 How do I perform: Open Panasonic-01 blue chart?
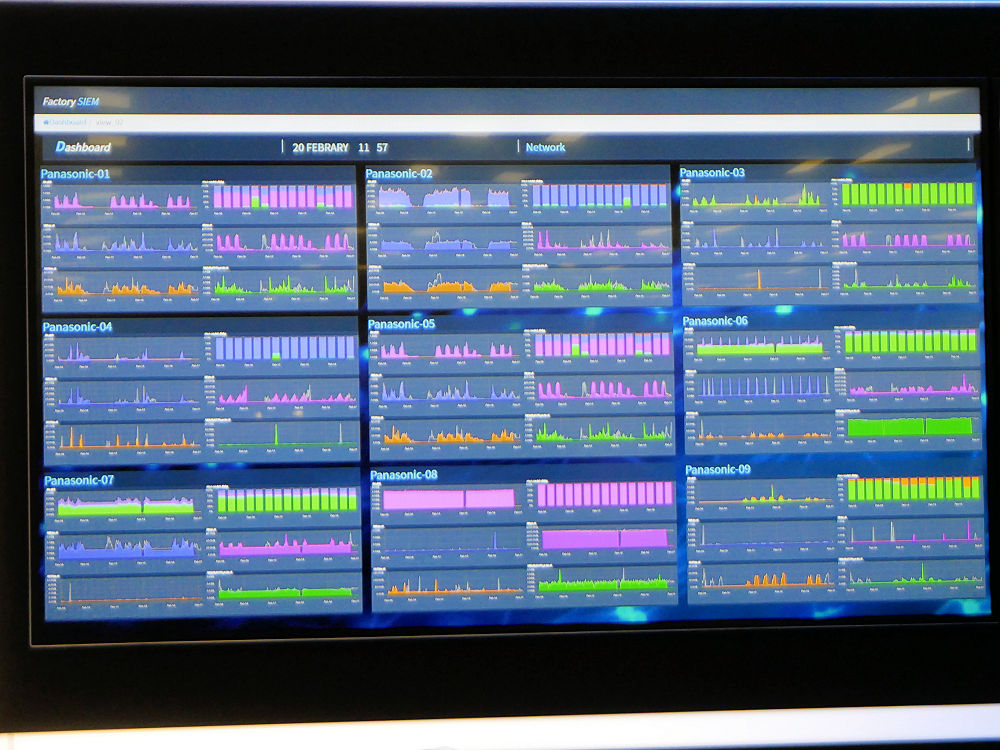pos(121,244)
